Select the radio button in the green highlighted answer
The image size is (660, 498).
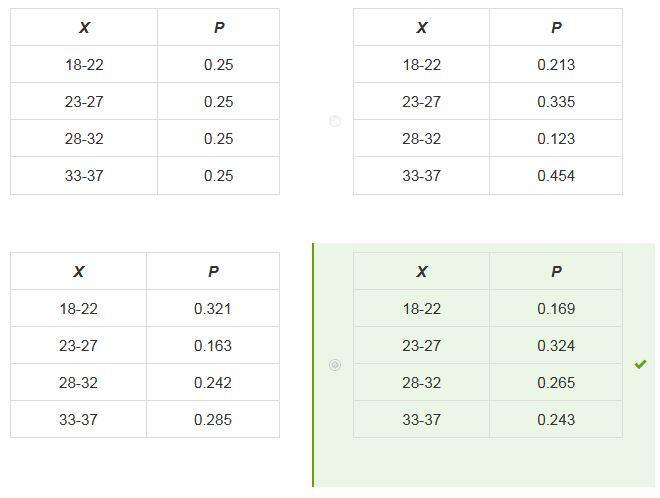pos(335,365)
